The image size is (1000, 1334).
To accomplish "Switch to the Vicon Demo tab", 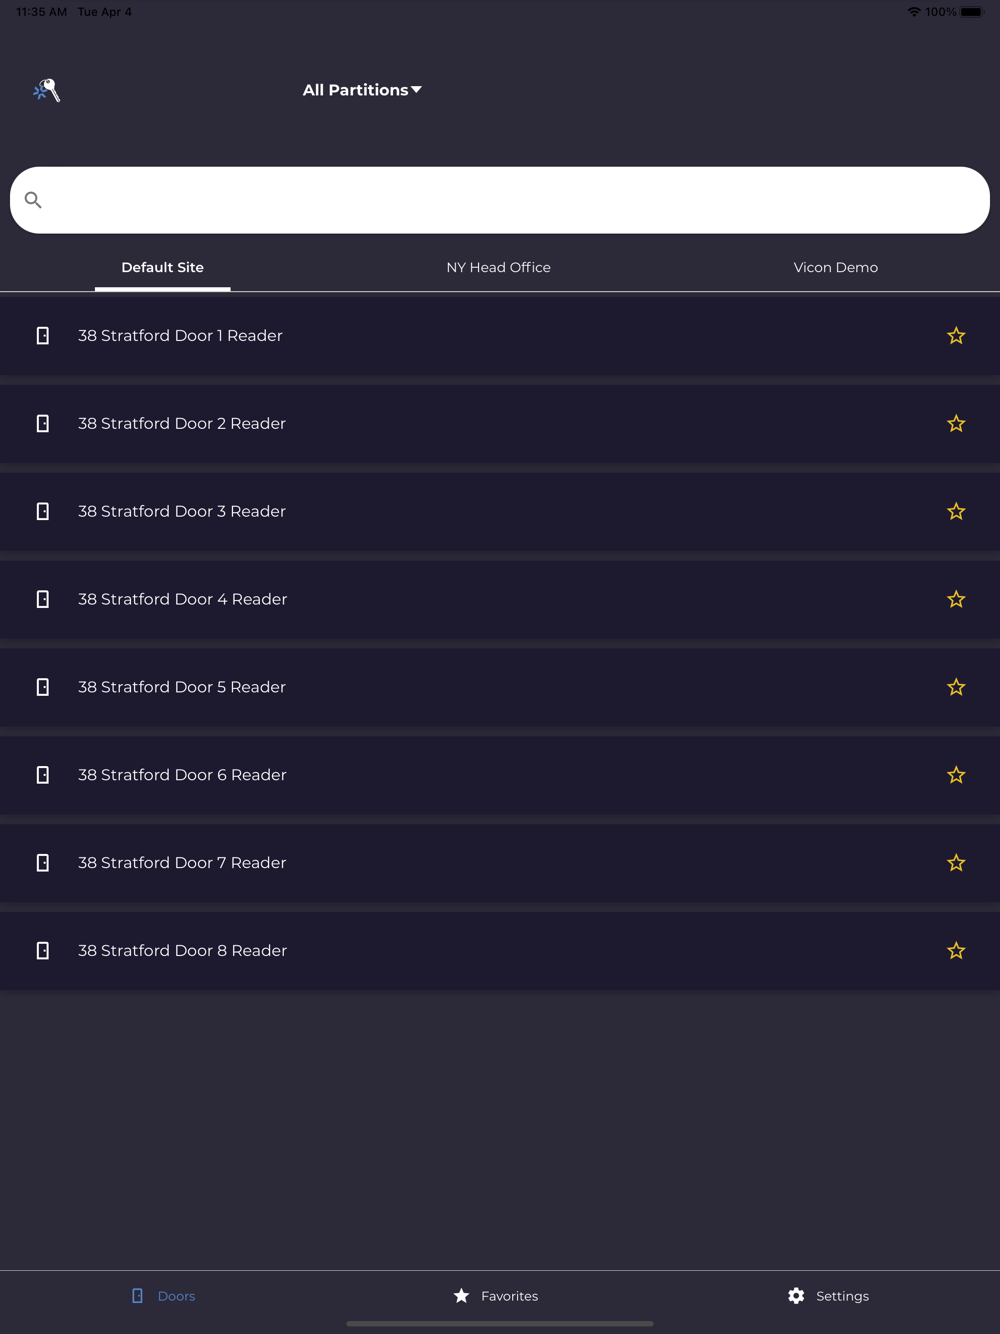I will (x=835, y=268).
